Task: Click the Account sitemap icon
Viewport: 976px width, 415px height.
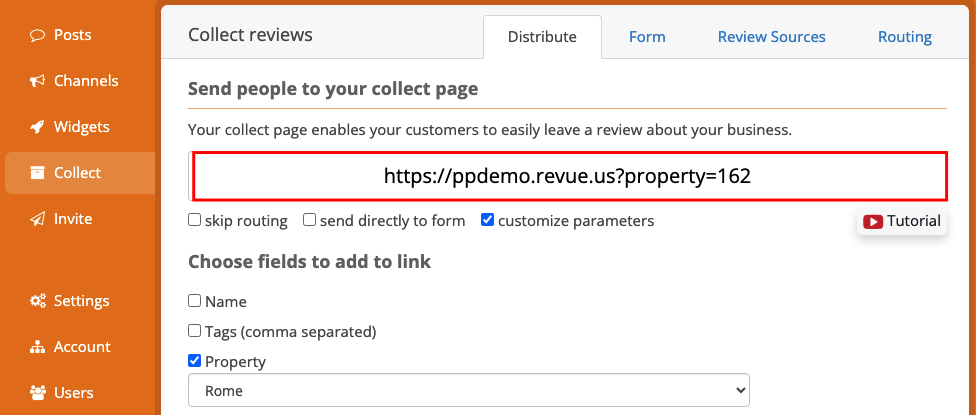Action: pyautogui.click(x=37, y=347)
